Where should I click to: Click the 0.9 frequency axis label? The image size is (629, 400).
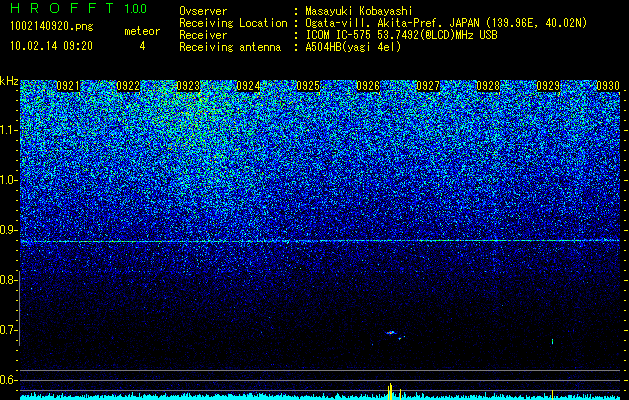(x=7, y=230)
